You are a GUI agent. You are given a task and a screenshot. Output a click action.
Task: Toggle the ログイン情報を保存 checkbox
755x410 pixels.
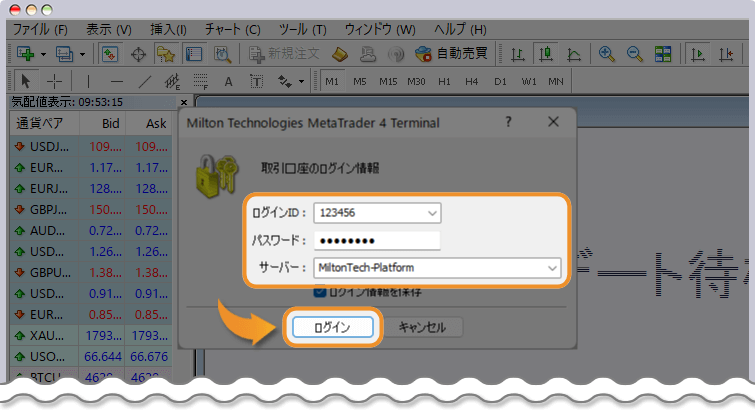point(320,291)
